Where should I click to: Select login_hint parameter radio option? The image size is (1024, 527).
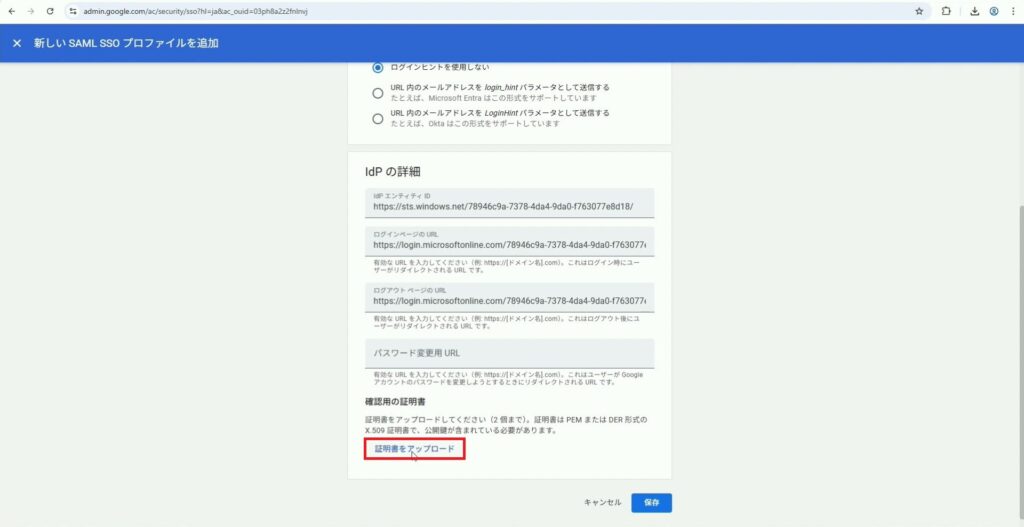[377, 93]
